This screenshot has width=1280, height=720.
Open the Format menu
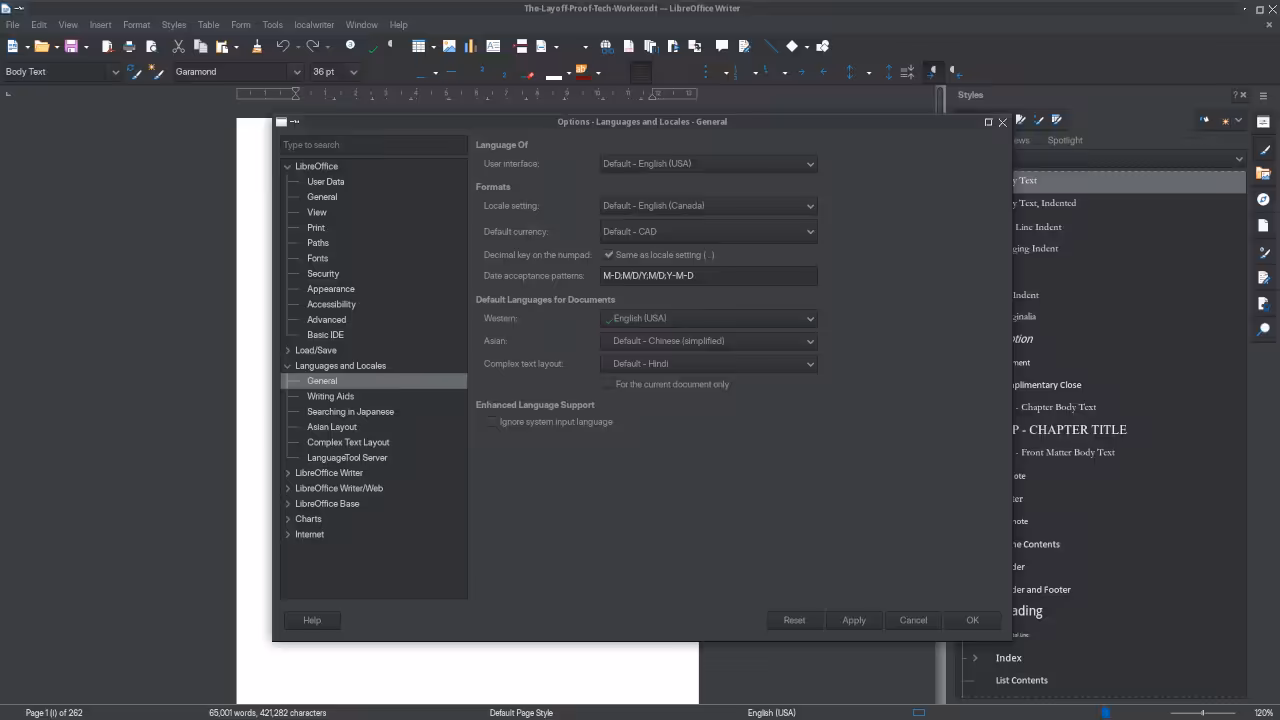pos(136,25)
